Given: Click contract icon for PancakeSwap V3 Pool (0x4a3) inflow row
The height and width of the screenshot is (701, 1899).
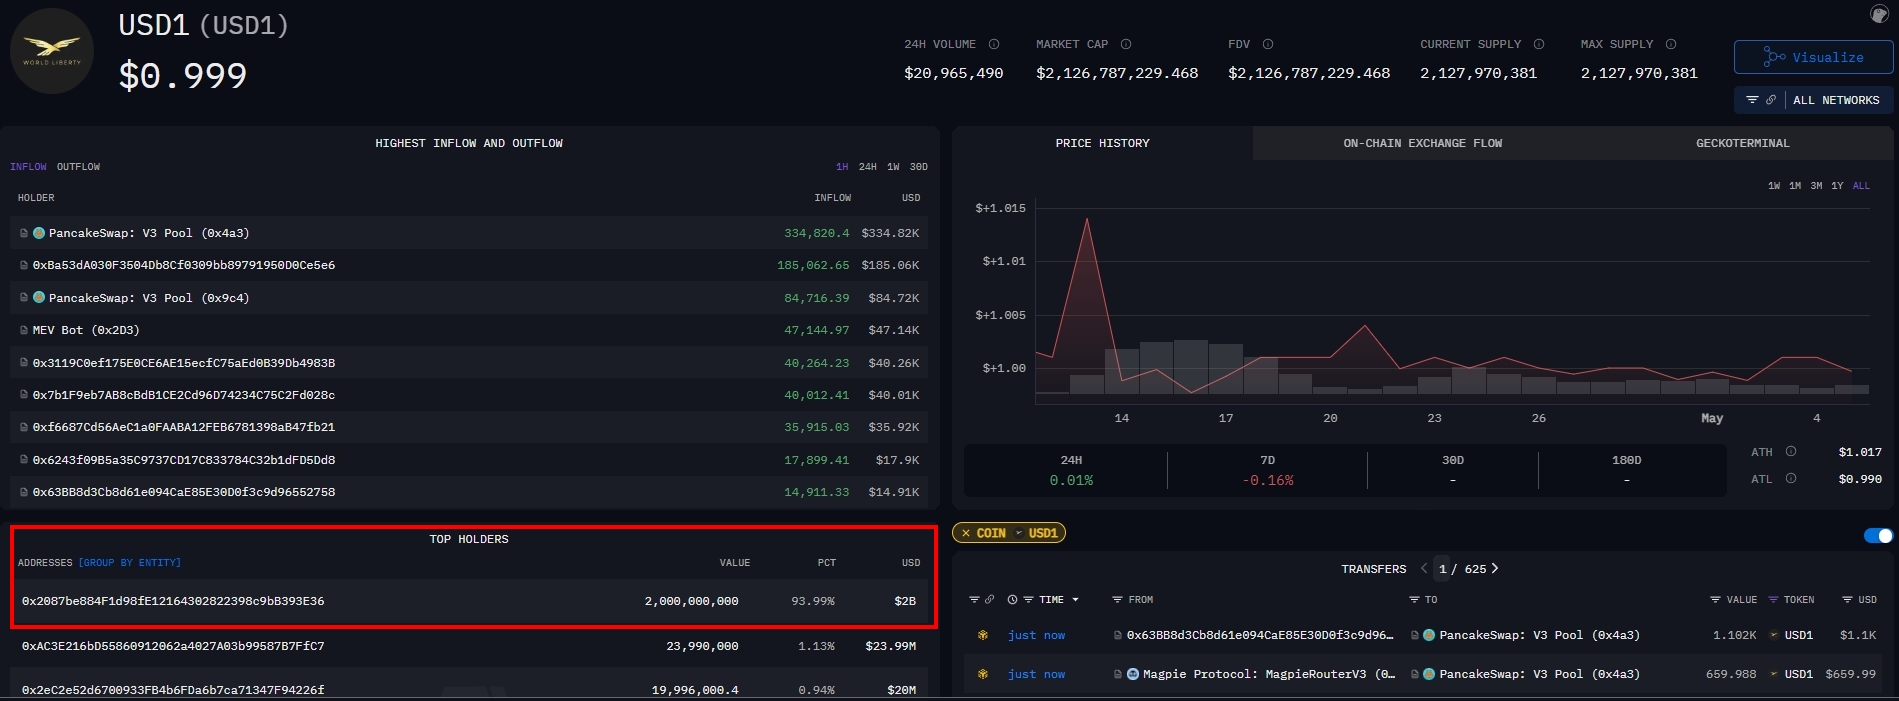Looking at the screenshot, I should 24,233.
